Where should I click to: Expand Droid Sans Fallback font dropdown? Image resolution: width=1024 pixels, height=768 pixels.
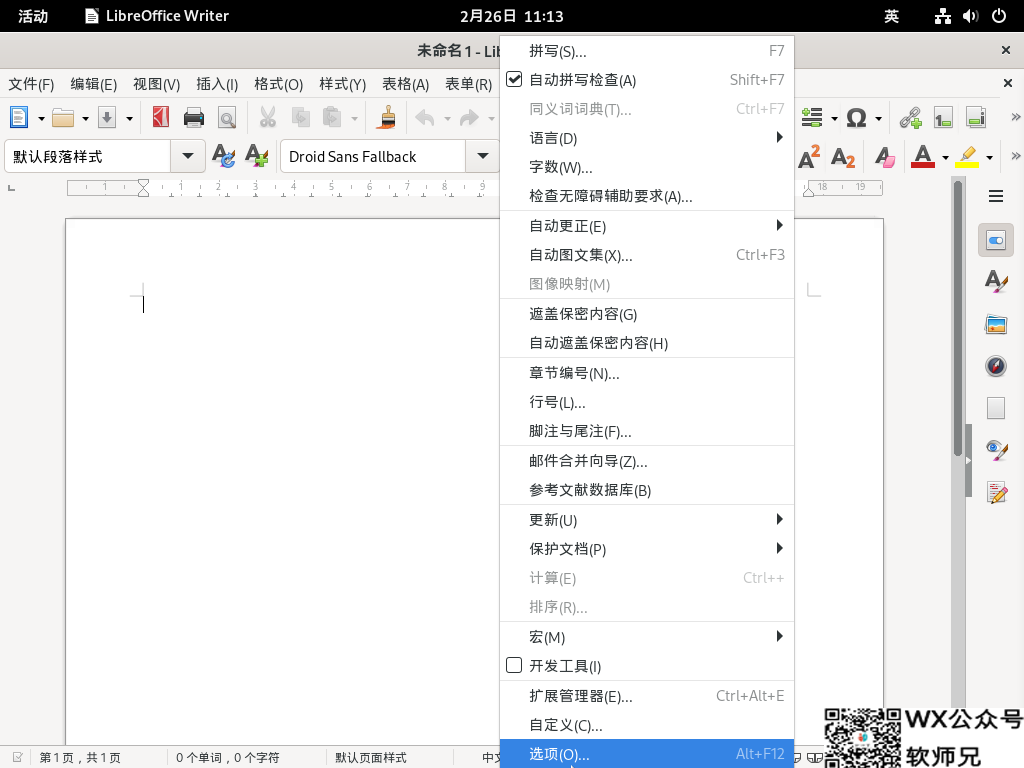[483, 156]
